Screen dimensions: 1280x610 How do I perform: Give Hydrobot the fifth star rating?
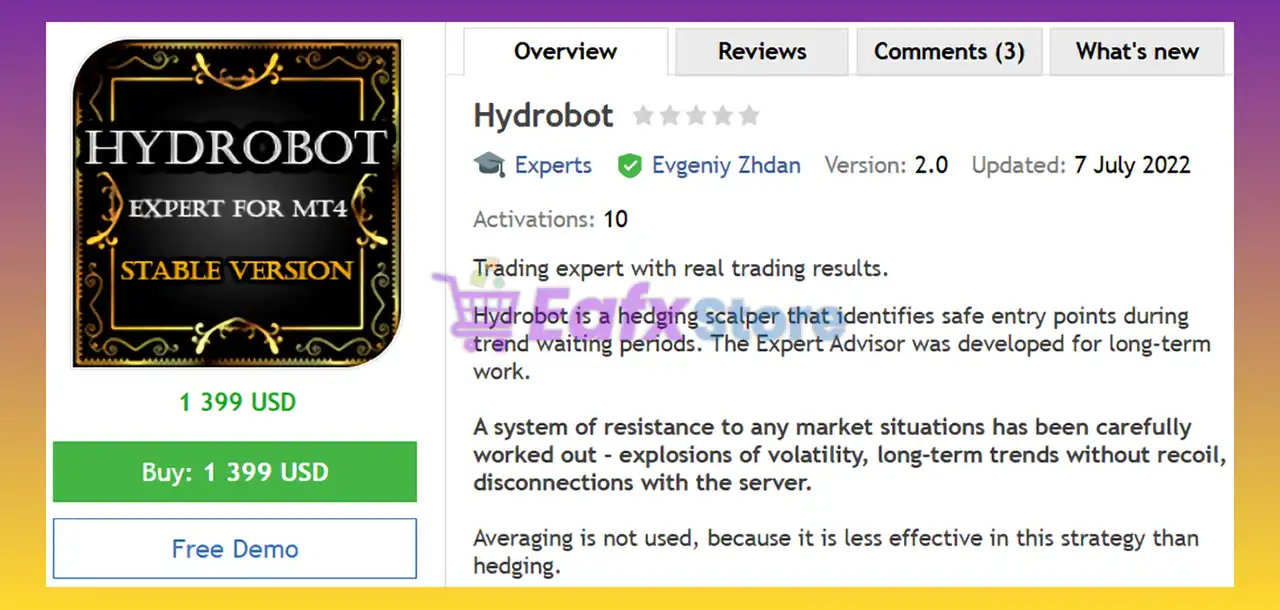pos(748,116)
